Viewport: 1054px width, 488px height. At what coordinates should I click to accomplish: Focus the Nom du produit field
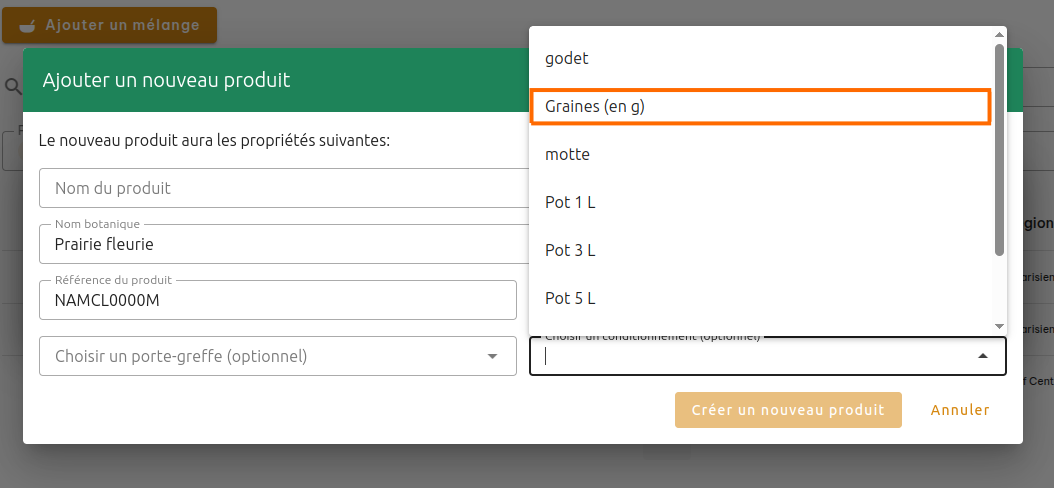[280, 188]
